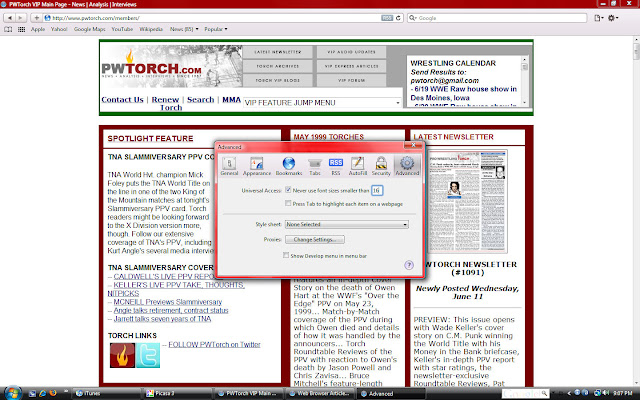
Task: Open the Windows Start orb
Action: point(13,393)
